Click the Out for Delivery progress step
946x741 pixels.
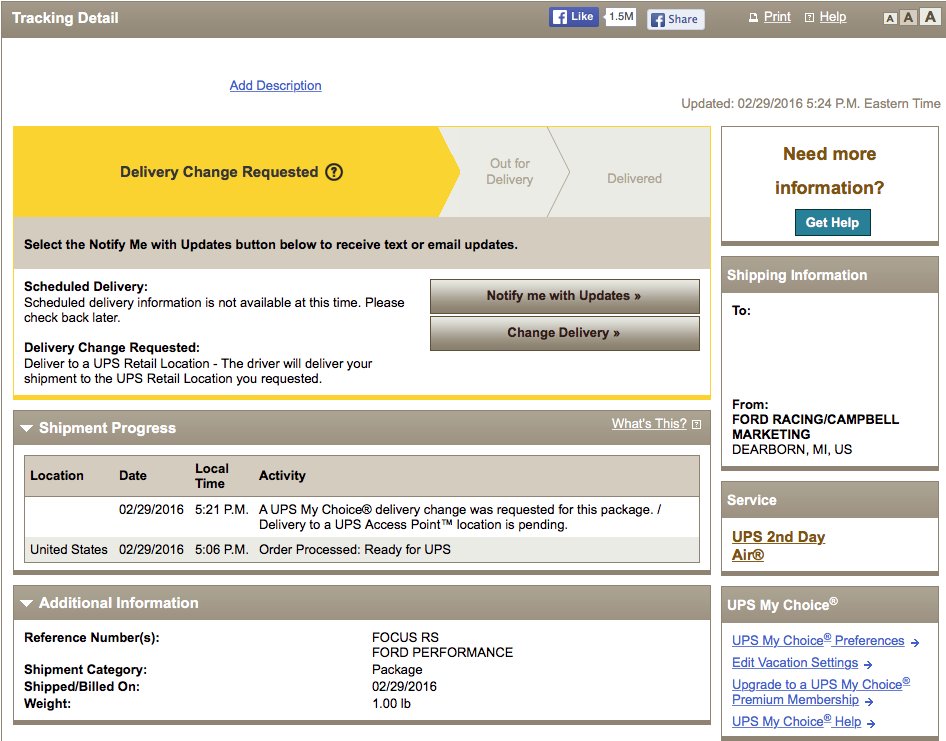(x=510, y=171)
